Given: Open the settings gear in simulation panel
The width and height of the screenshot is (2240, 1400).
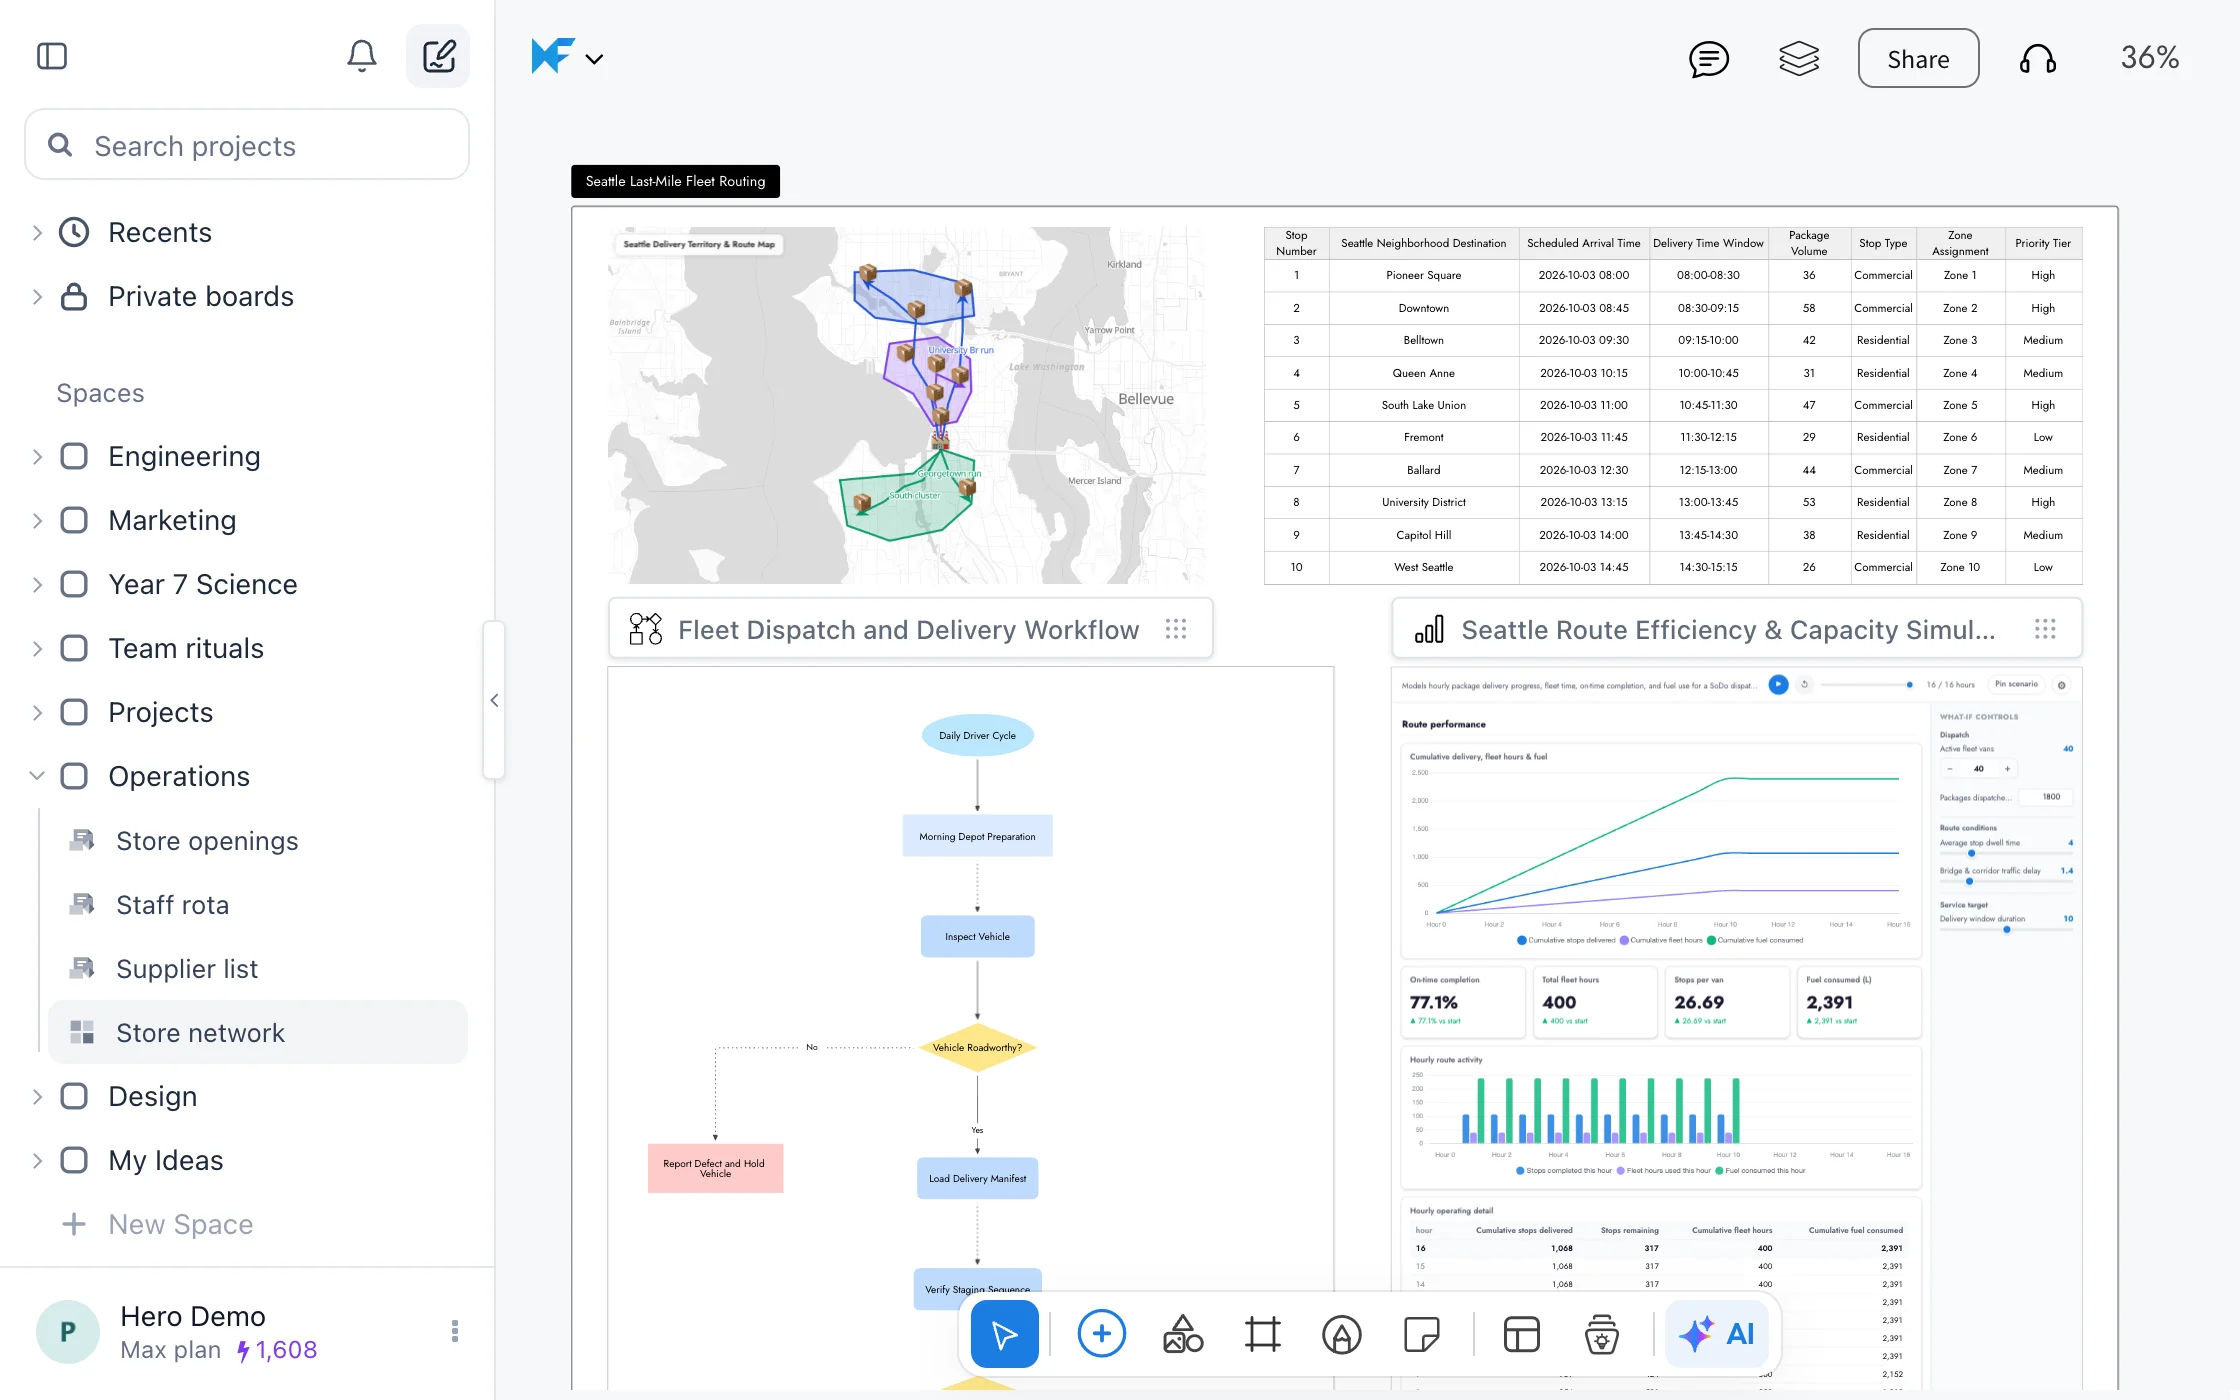Looking at the screenshot, I should point(2062,685).
